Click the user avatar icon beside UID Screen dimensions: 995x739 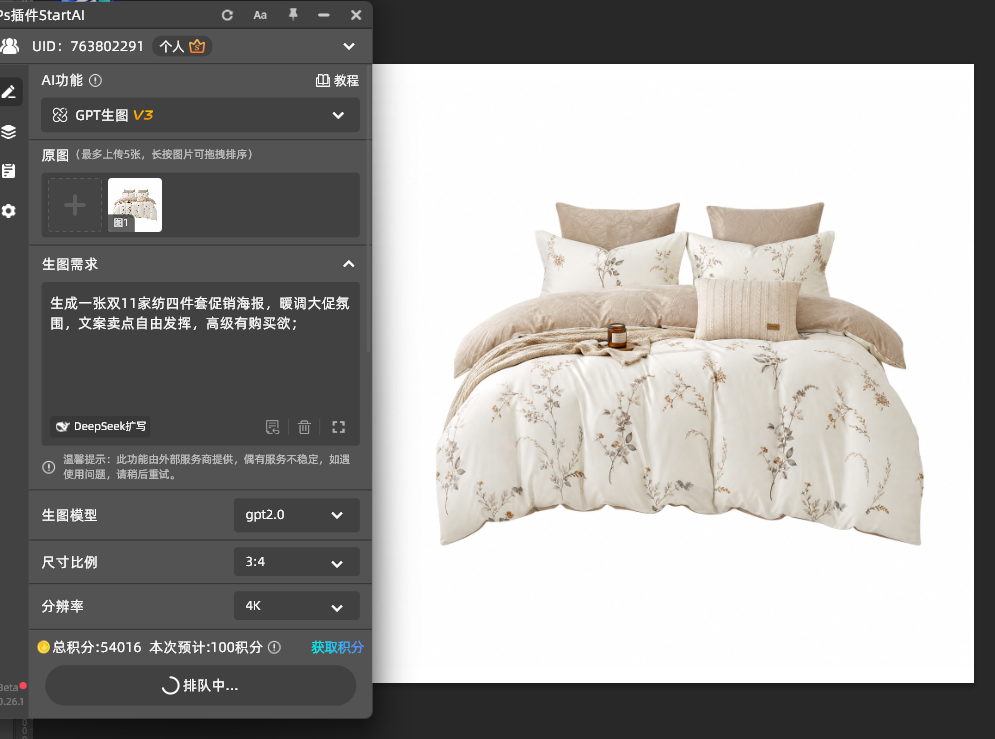pyautogui.click(x=10, y=46)
